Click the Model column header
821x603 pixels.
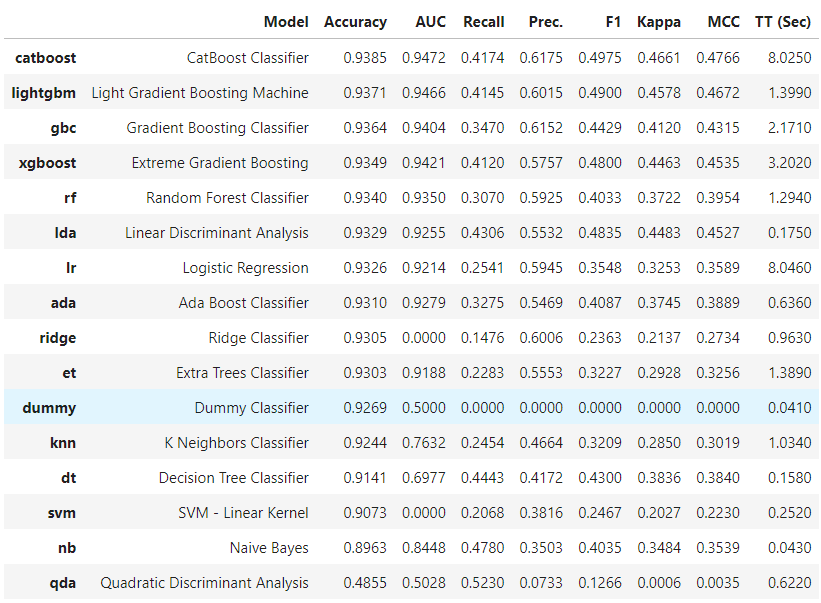click(286, 22)
